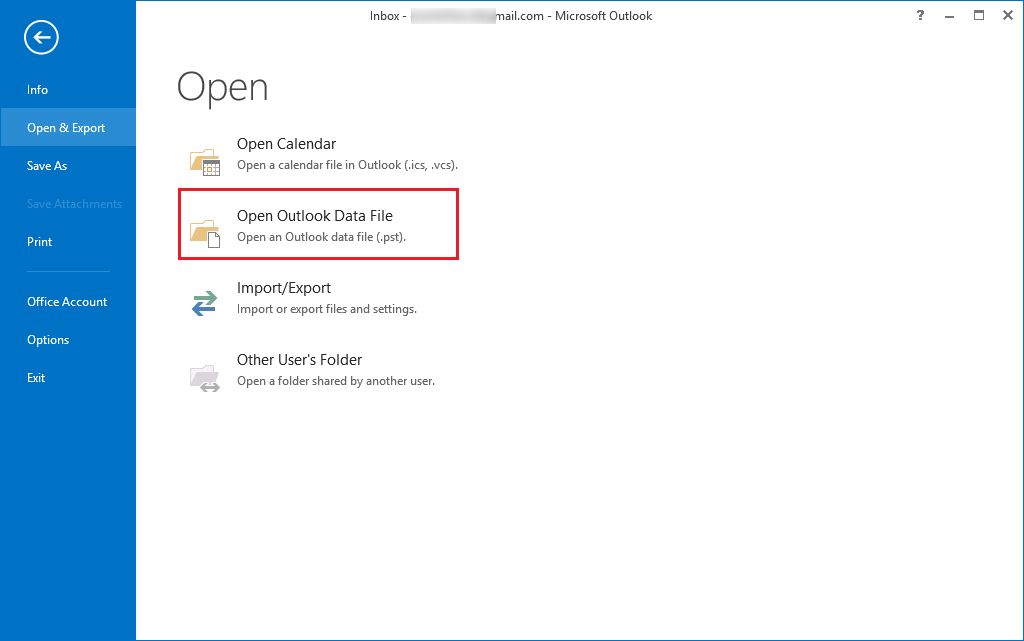Minimize the Outlook window
The width and height of the screenshot is (1024, 641).
coord(950,16)
